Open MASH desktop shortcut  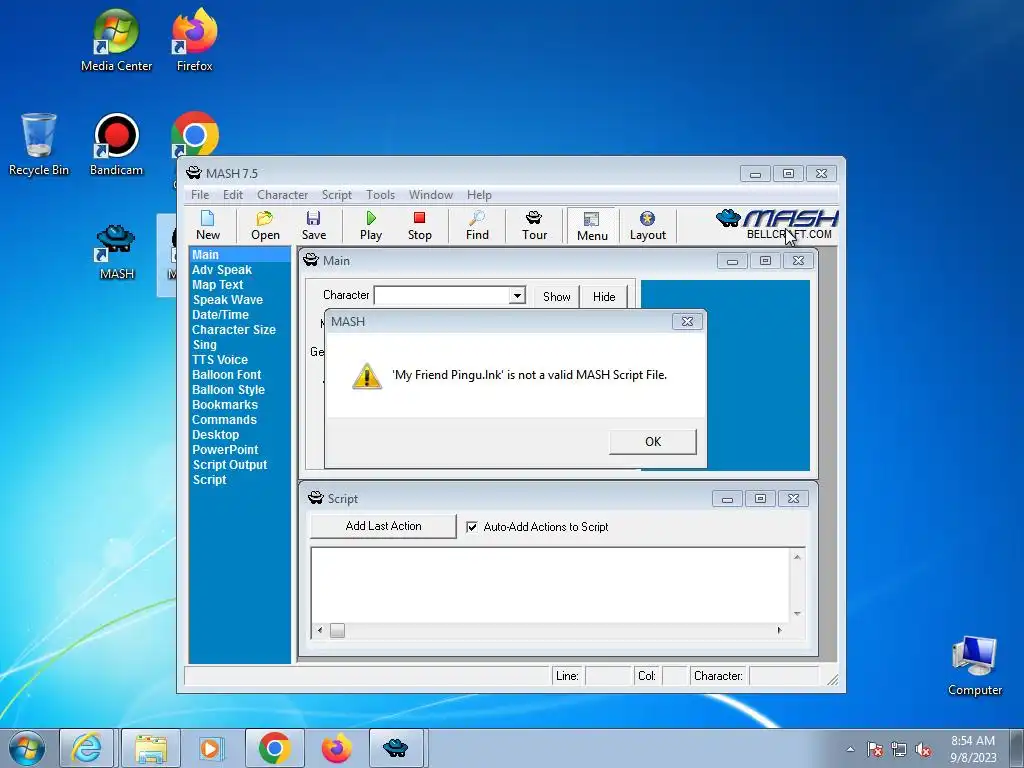(x=116, y=251)
